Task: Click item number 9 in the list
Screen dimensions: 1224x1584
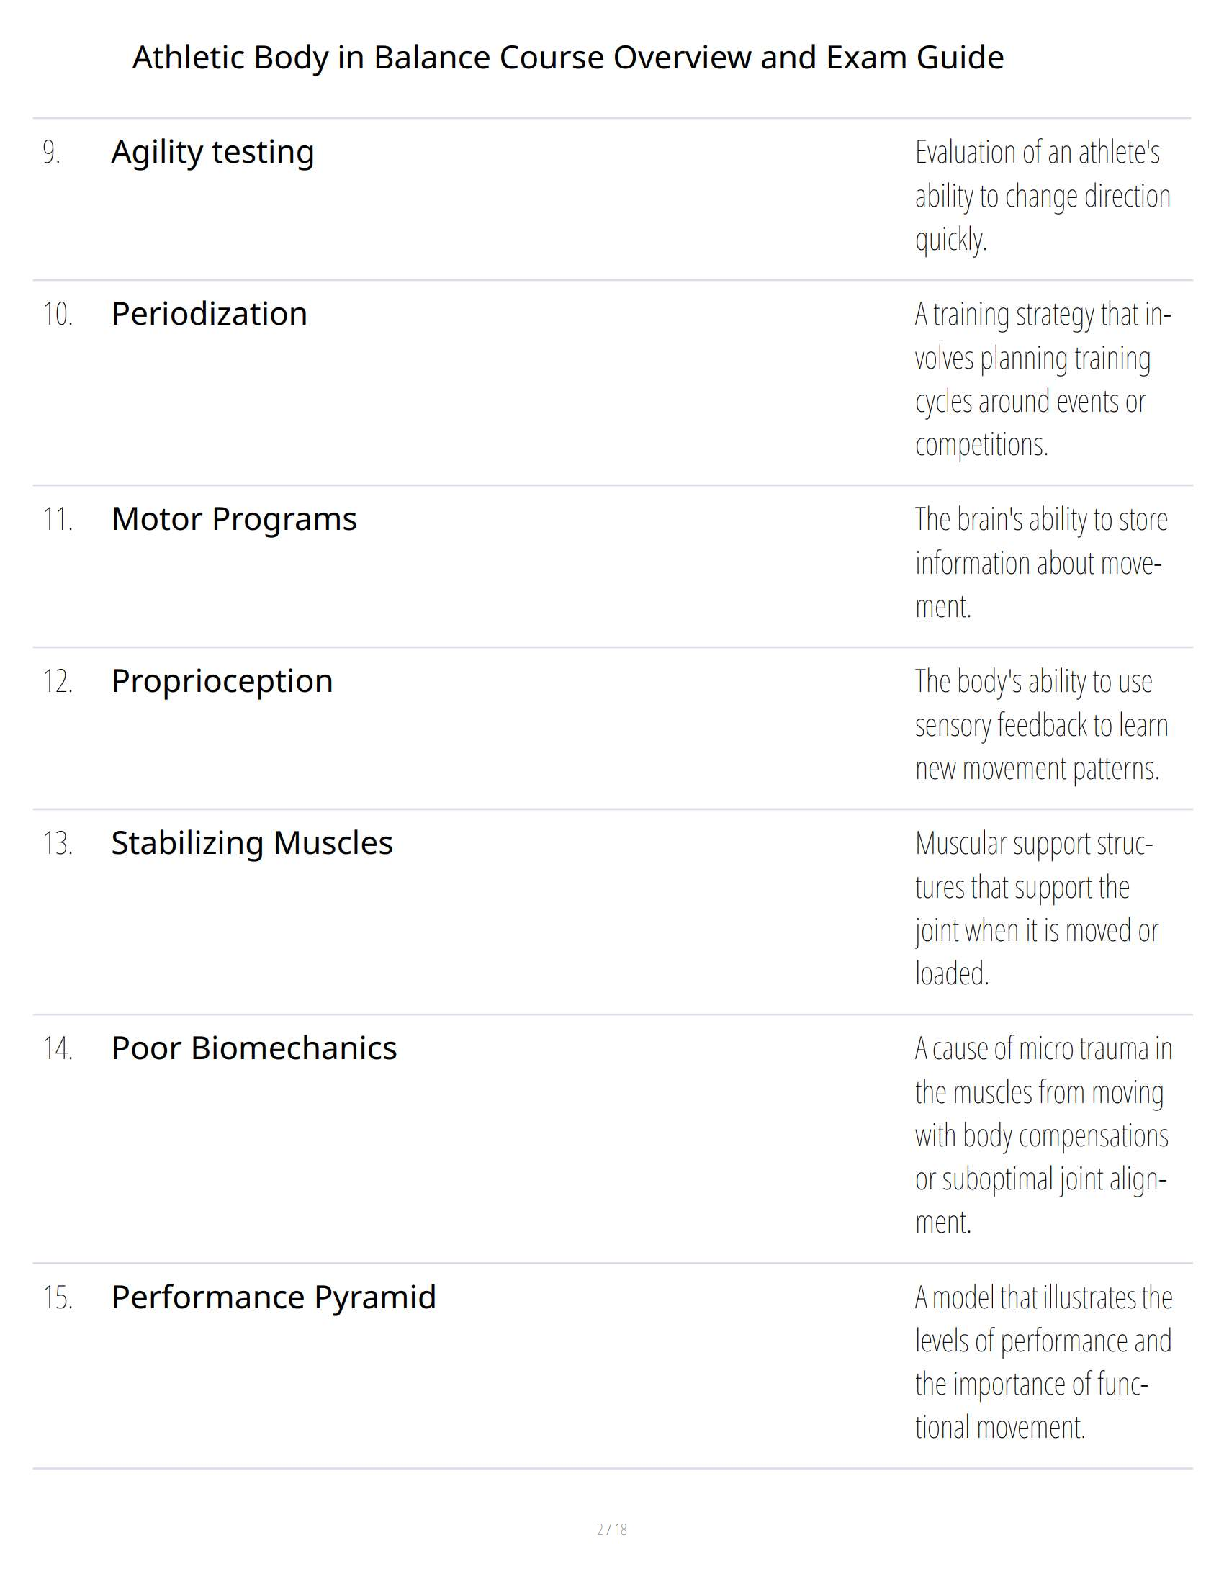Action: (x=51, y=153)
